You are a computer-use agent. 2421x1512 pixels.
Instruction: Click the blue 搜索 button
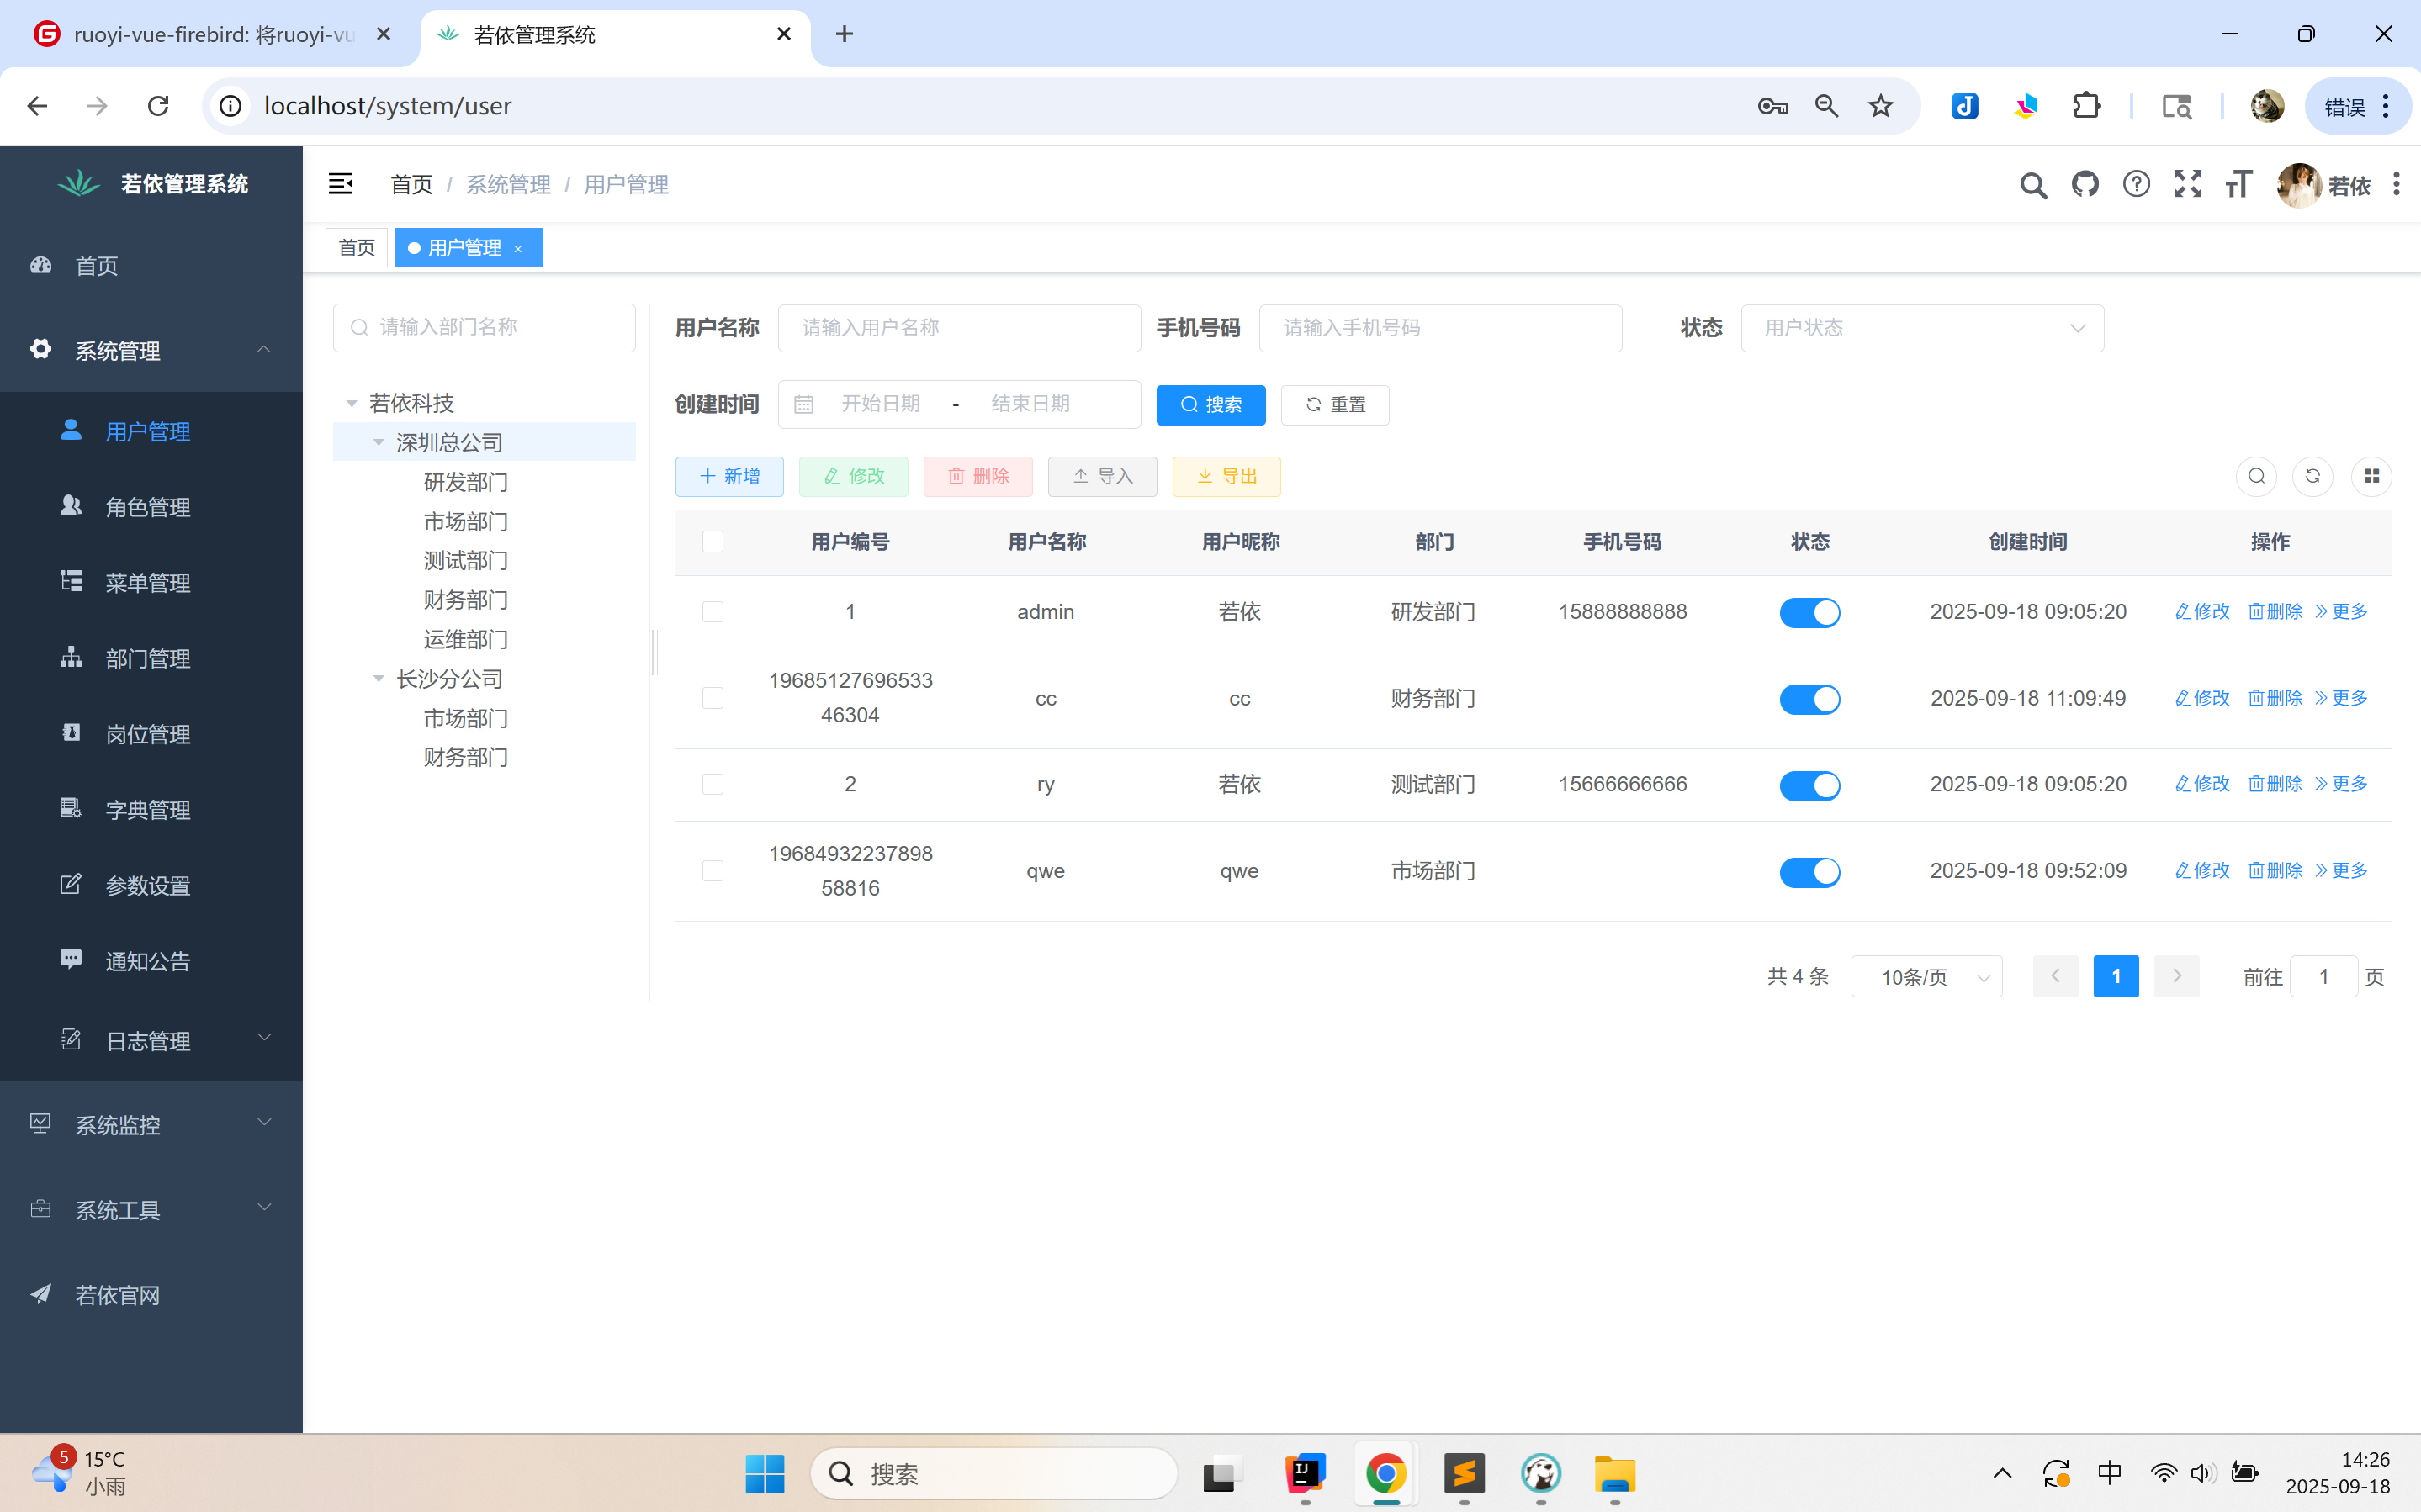tap(1210, 405)
